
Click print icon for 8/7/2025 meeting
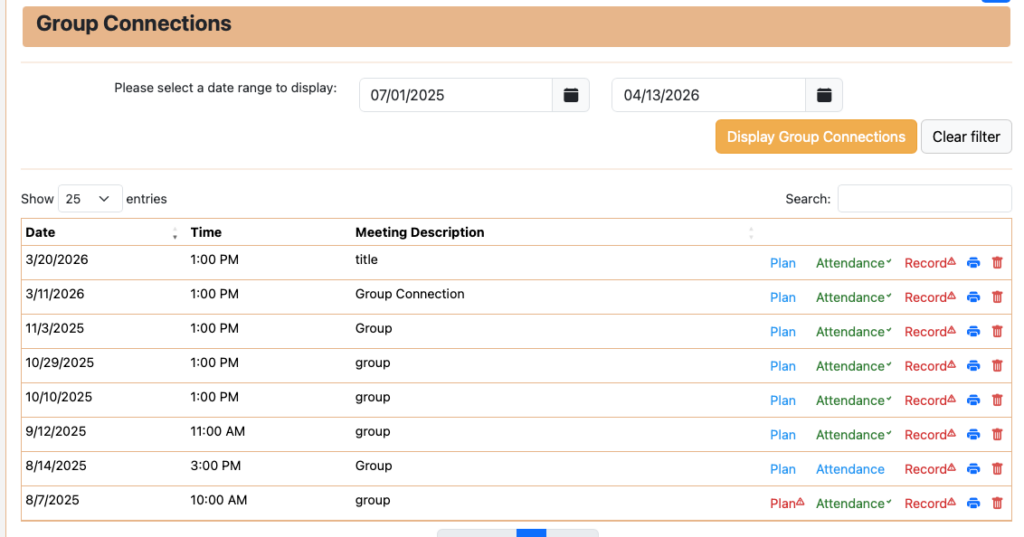point(974,504)
